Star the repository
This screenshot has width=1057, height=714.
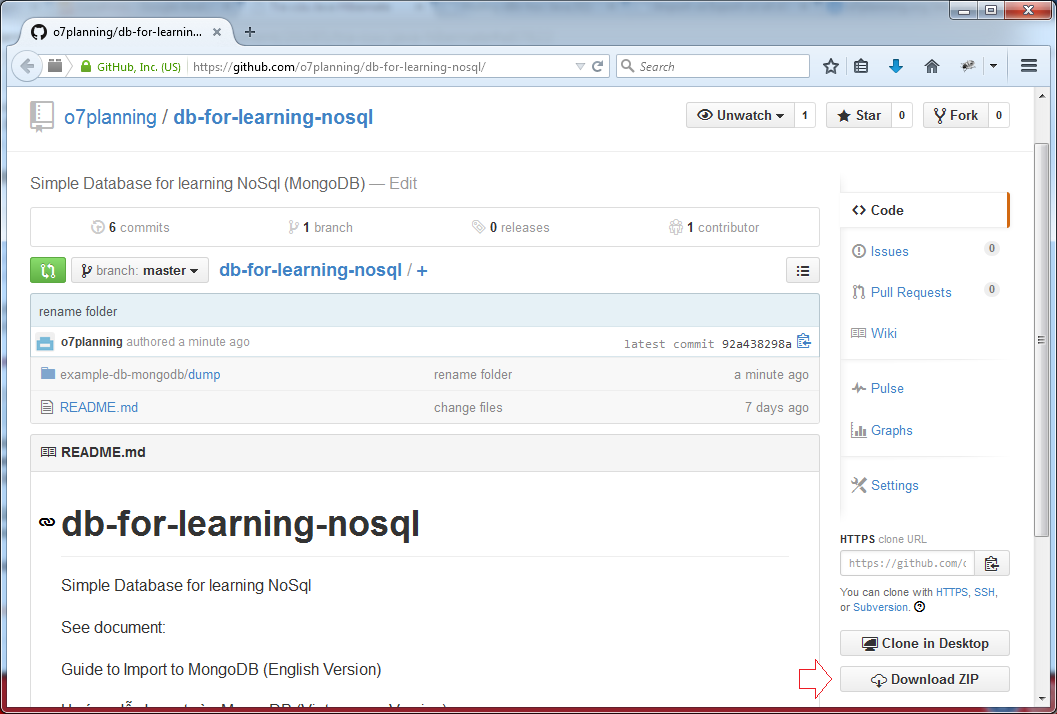(x=859, y=115)
